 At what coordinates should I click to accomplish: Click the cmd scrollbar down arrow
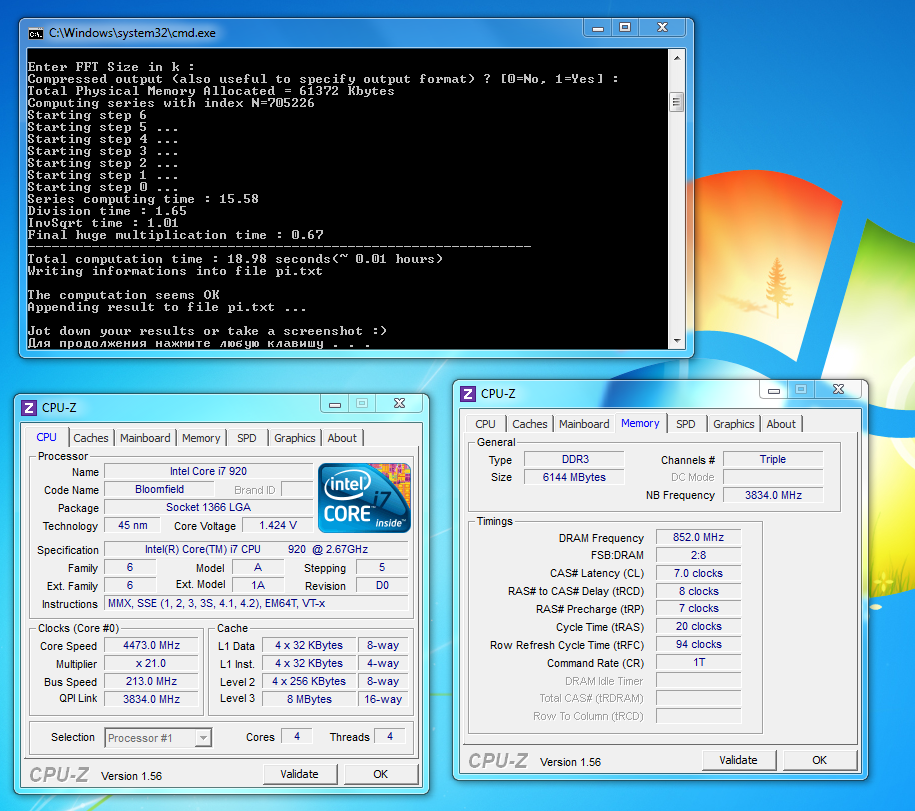(677, 341)
